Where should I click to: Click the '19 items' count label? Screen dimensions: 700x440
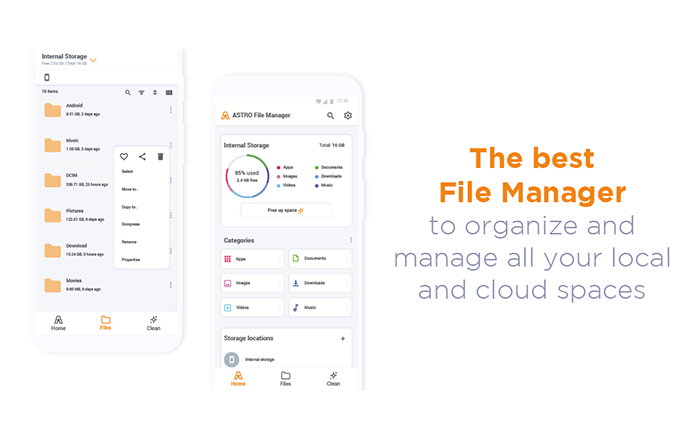pos(50,91)
